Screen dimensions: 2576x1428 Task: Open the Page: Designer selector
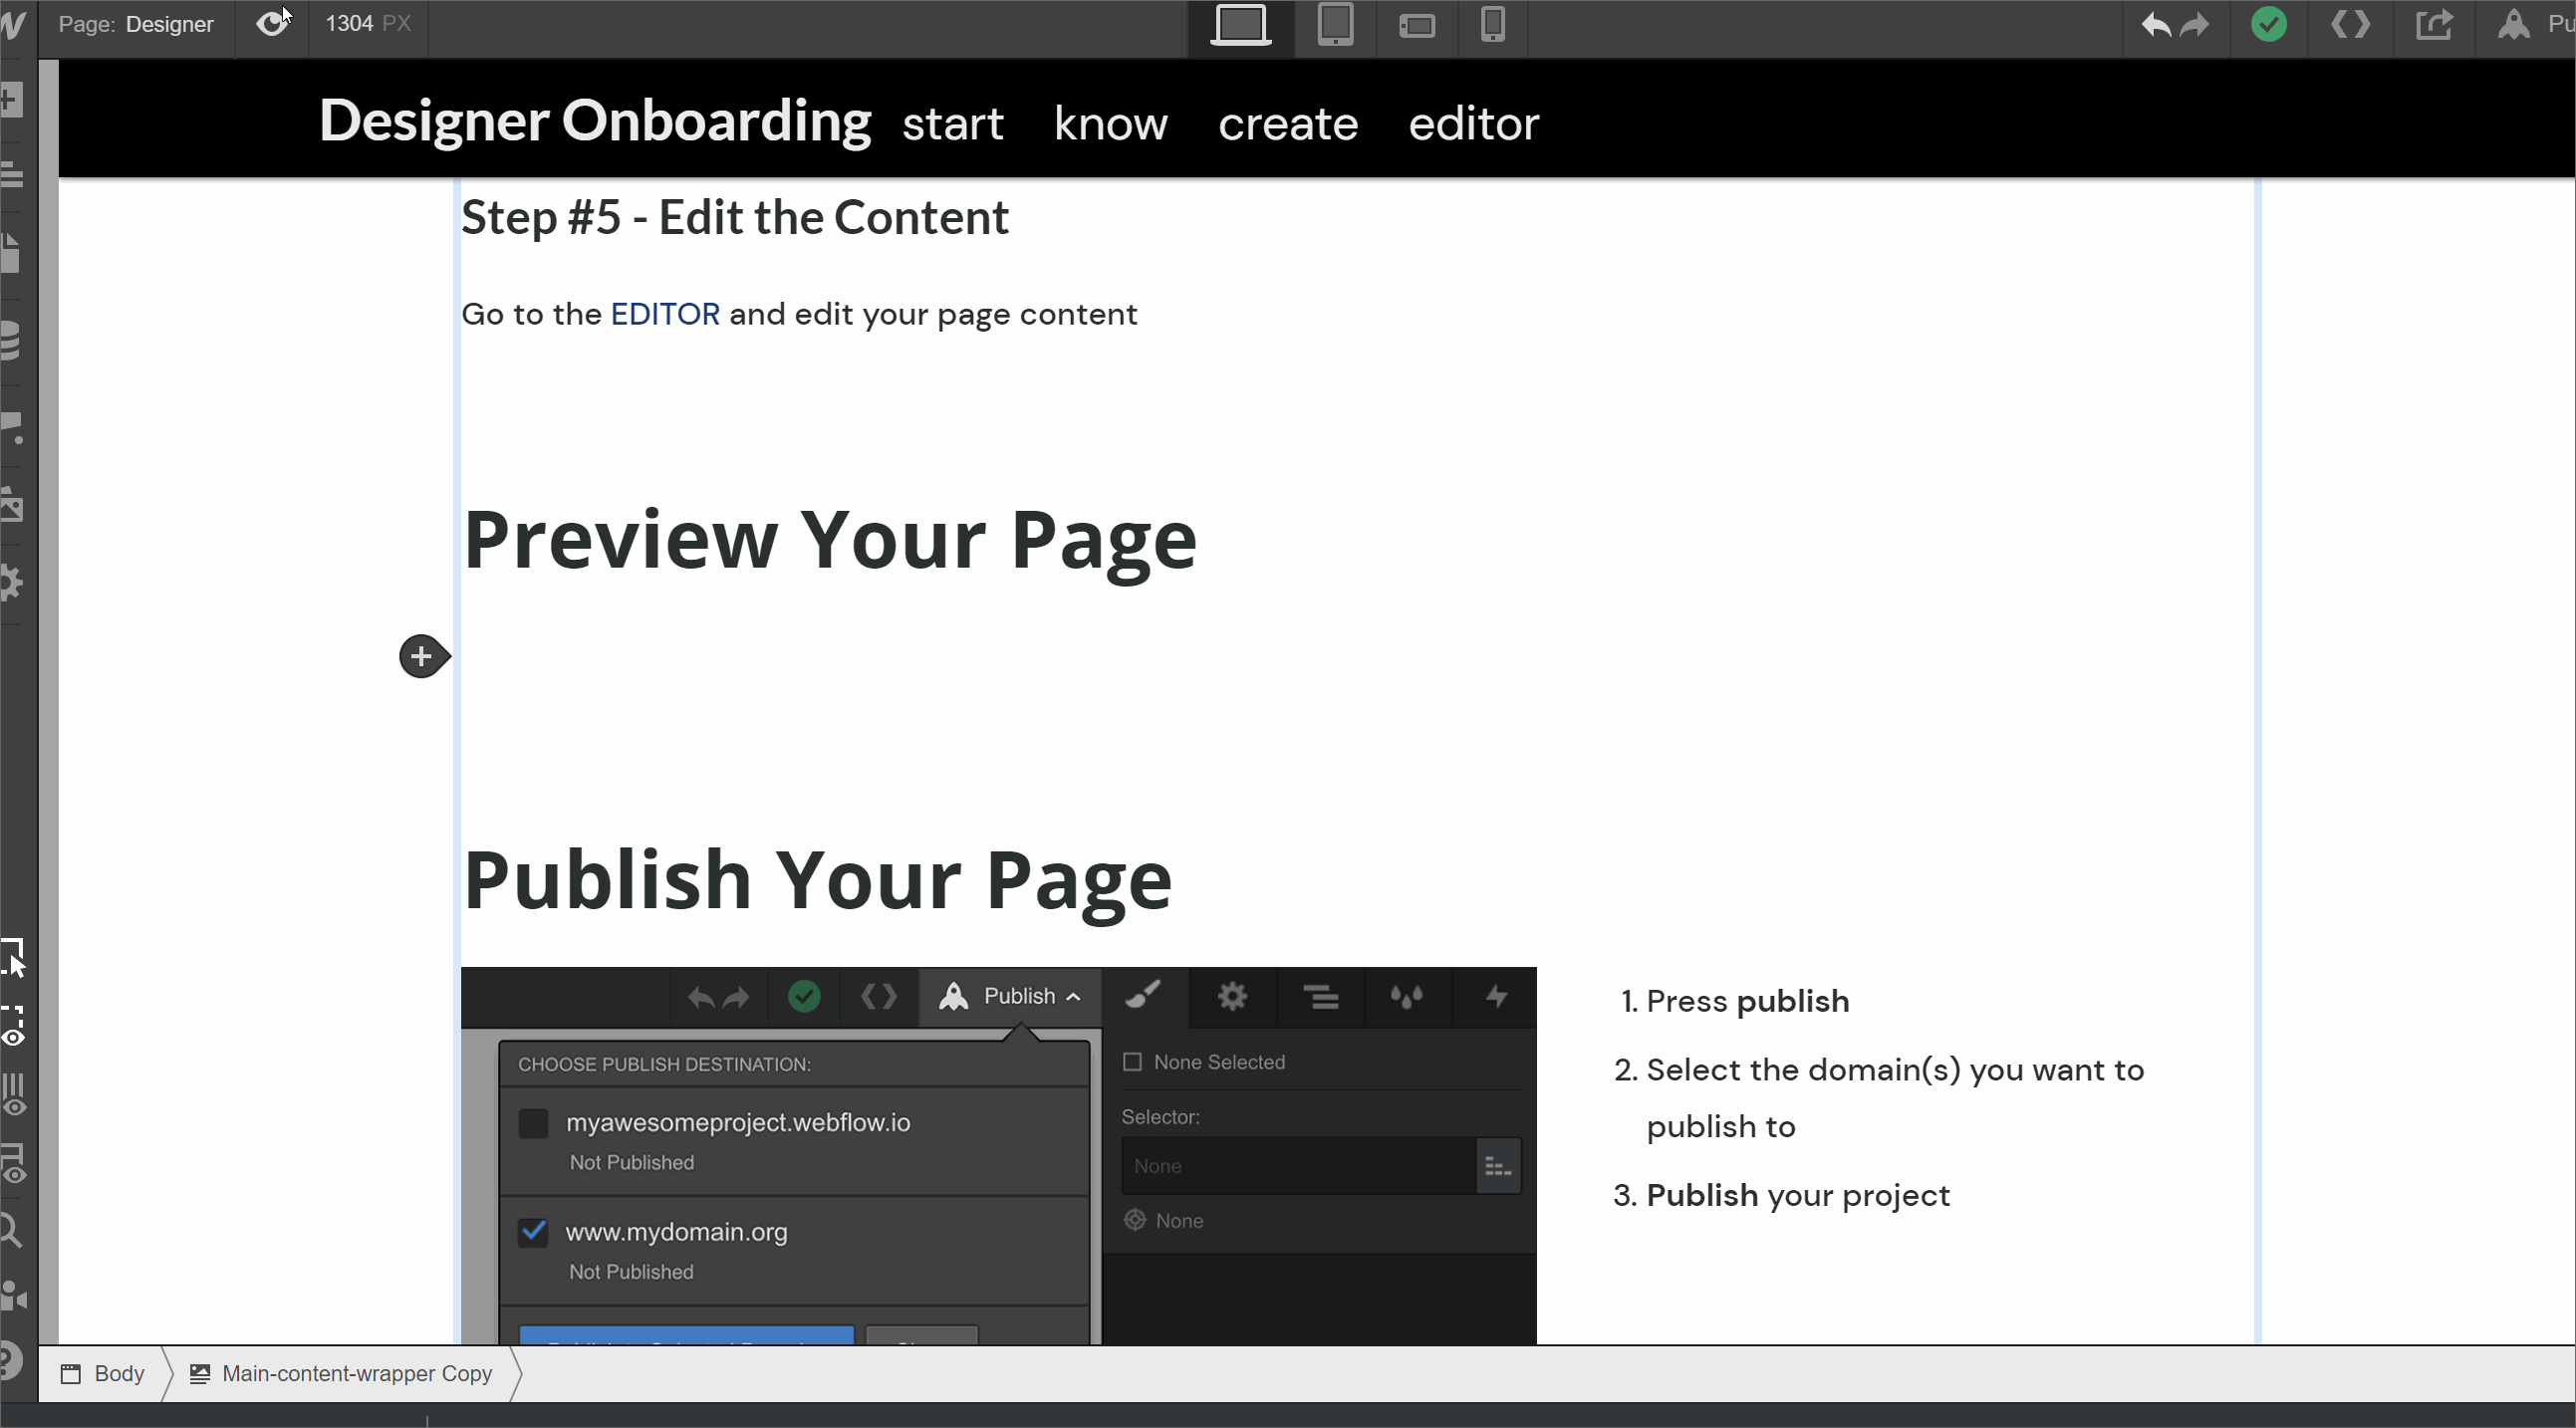click(136, 24)
